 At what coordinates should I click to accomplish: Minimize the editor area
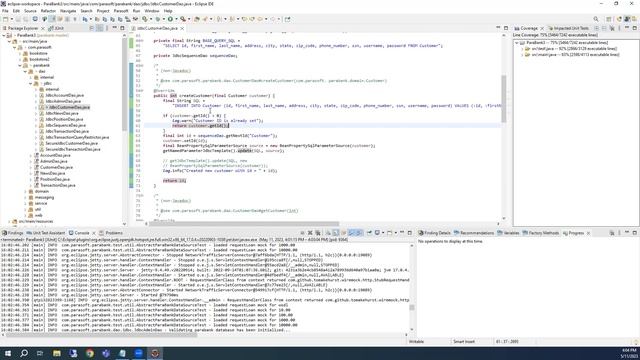coord(498,28)
